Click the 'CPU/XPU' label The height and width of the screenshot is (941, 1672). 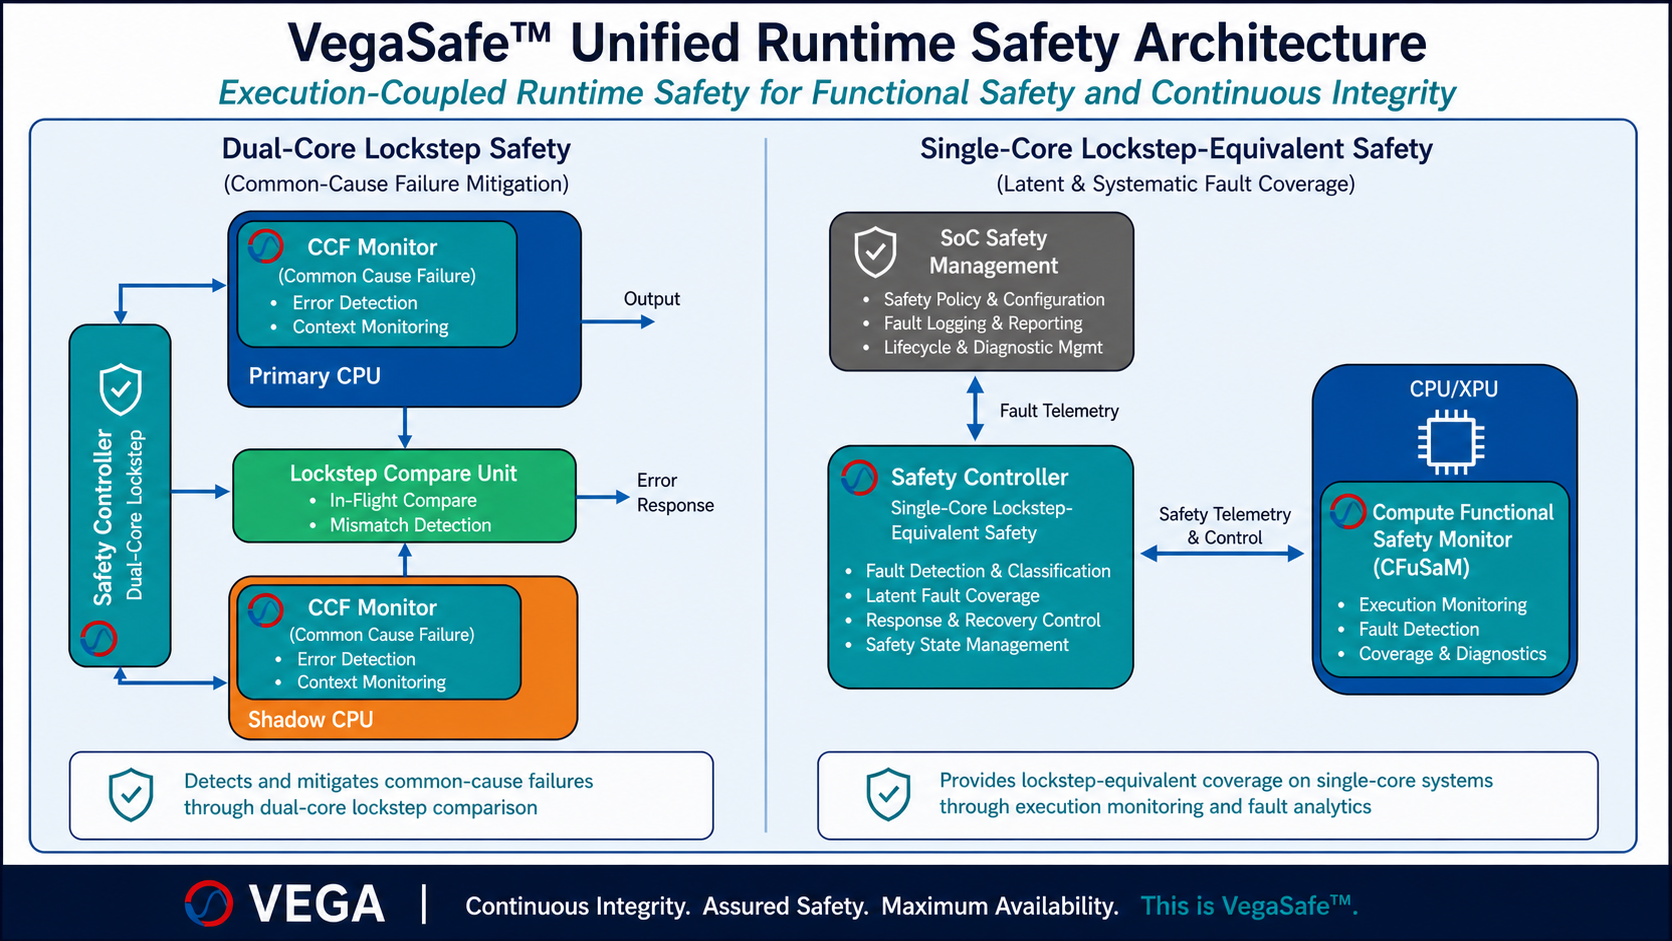(x=1454, y=389)
